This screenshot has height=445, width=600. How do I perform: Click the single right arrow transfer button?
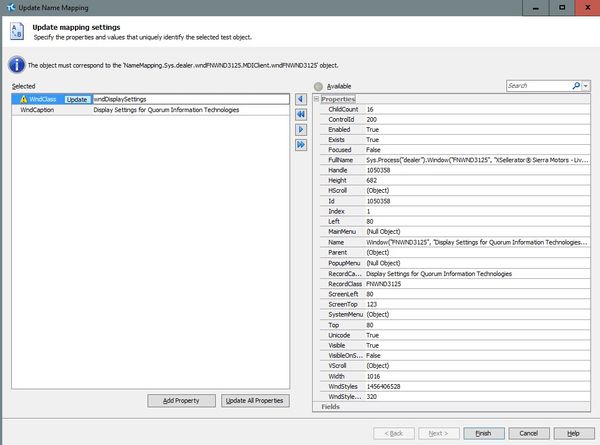tap(301, 130)
